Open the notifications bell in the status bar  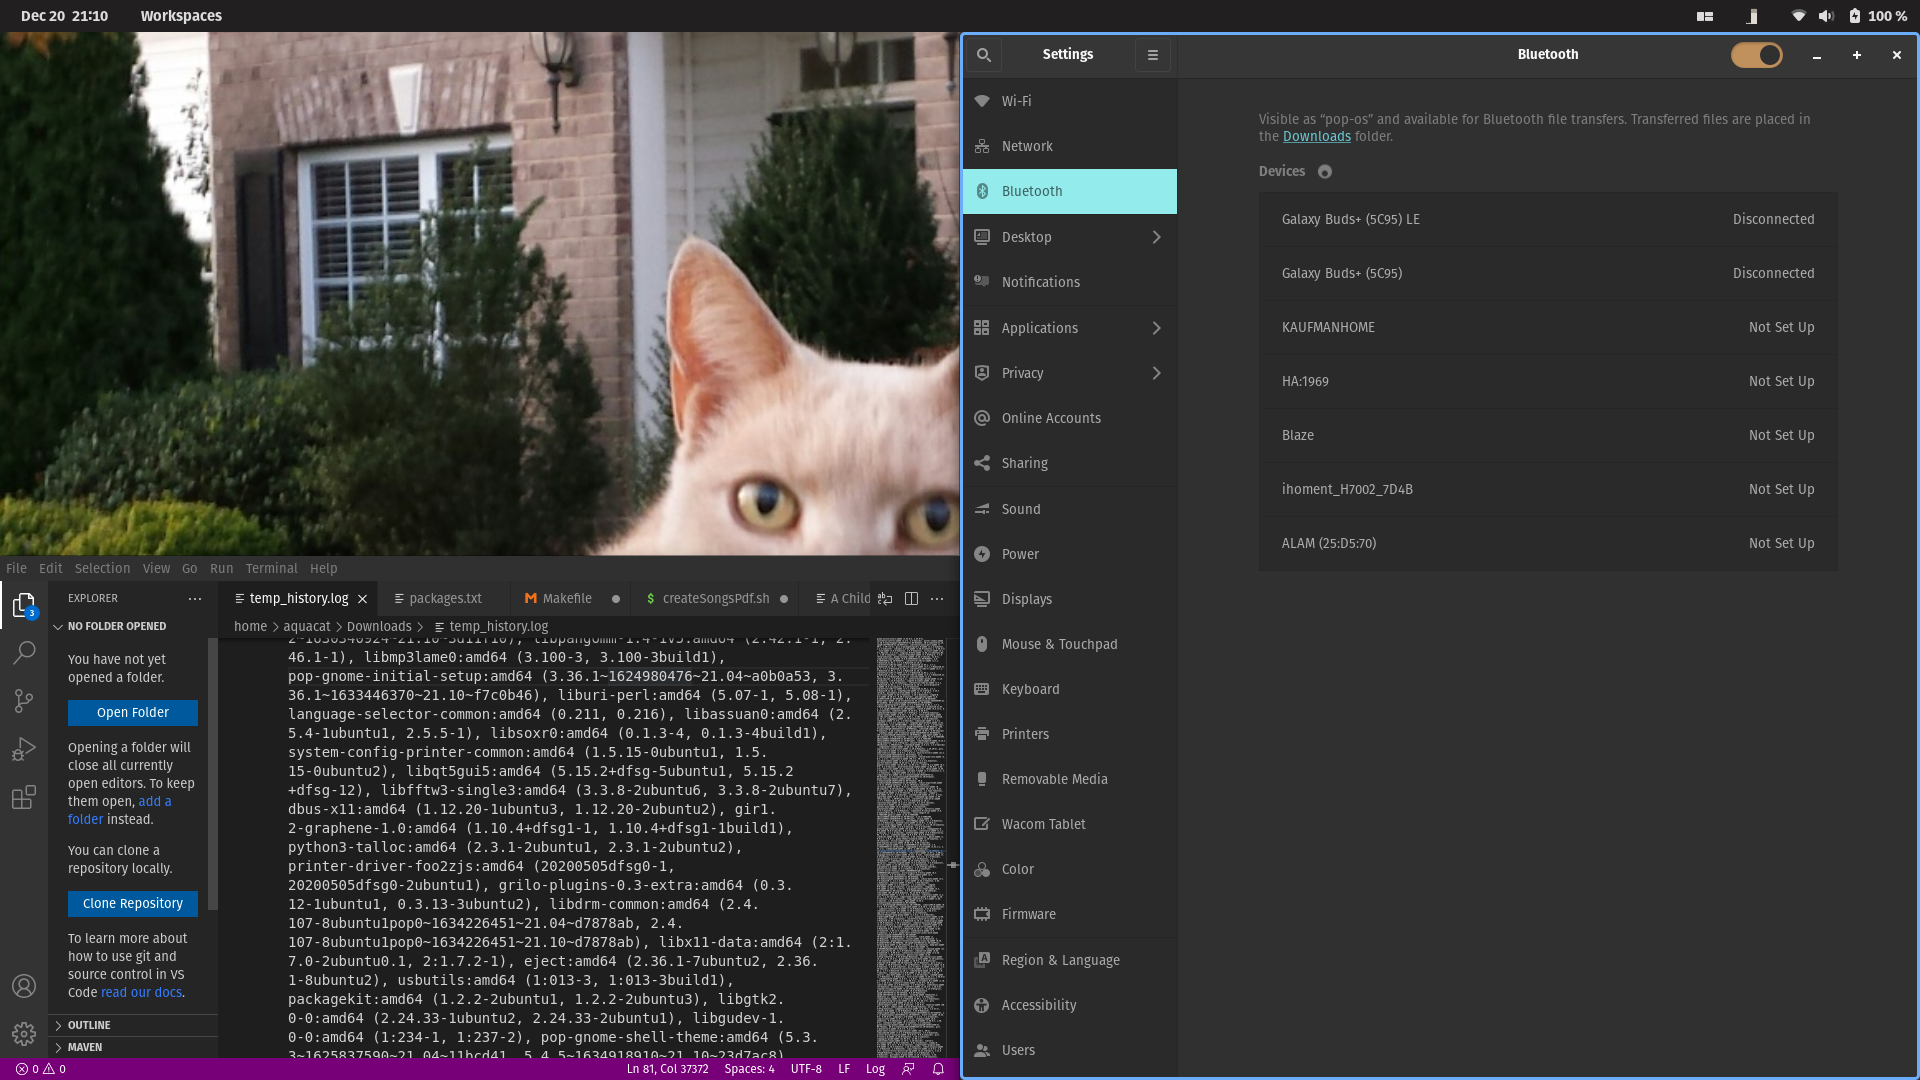[937, 1069]
